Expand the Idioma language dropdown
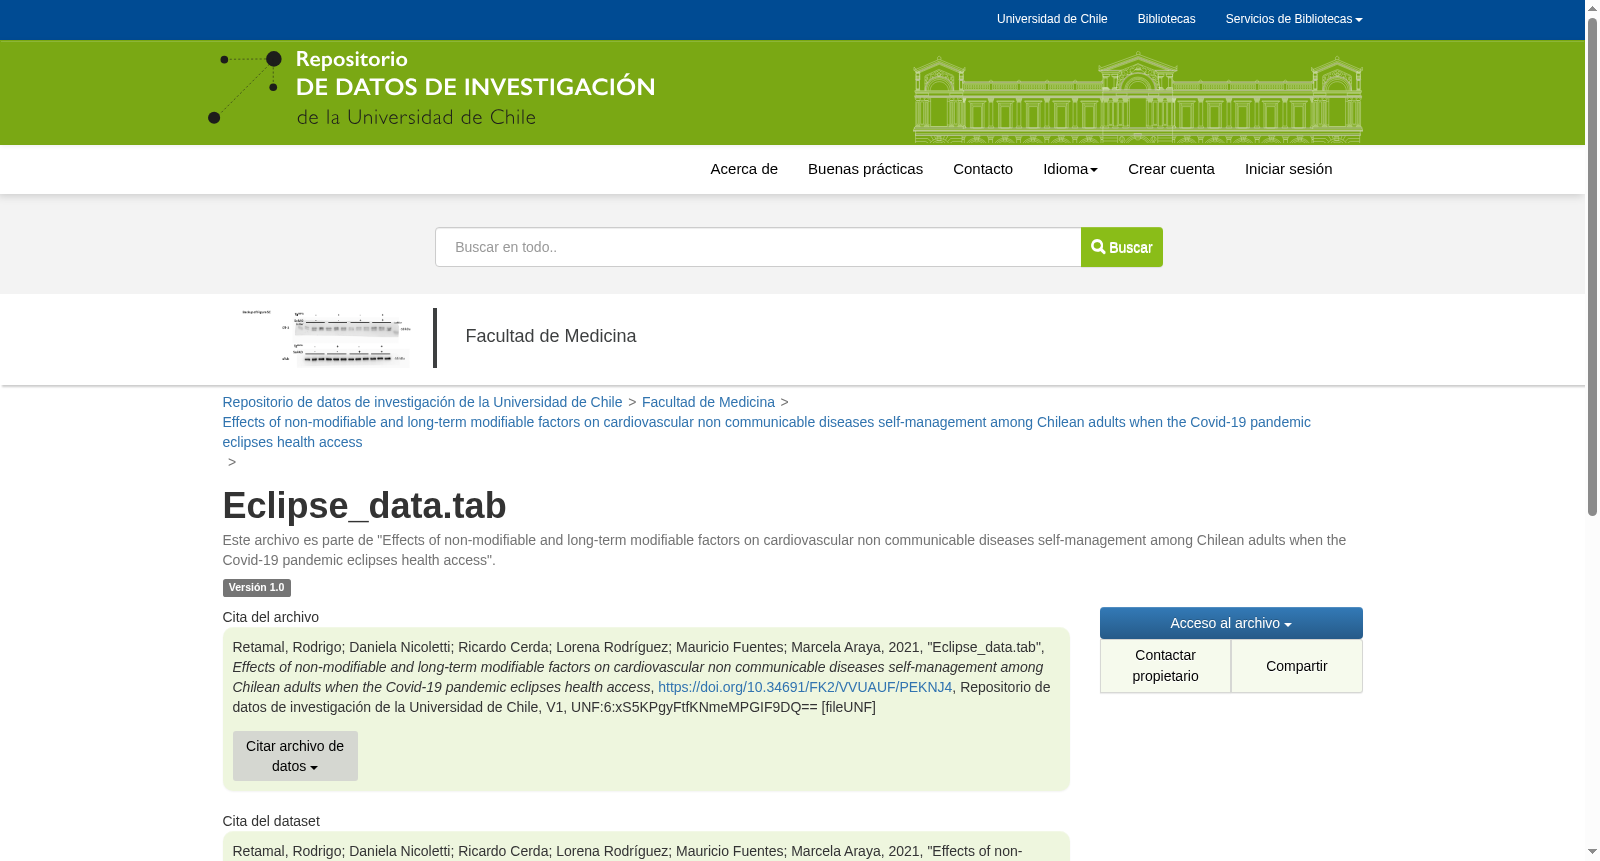The image size is (1600, 861). click(x=1070, y=169)
